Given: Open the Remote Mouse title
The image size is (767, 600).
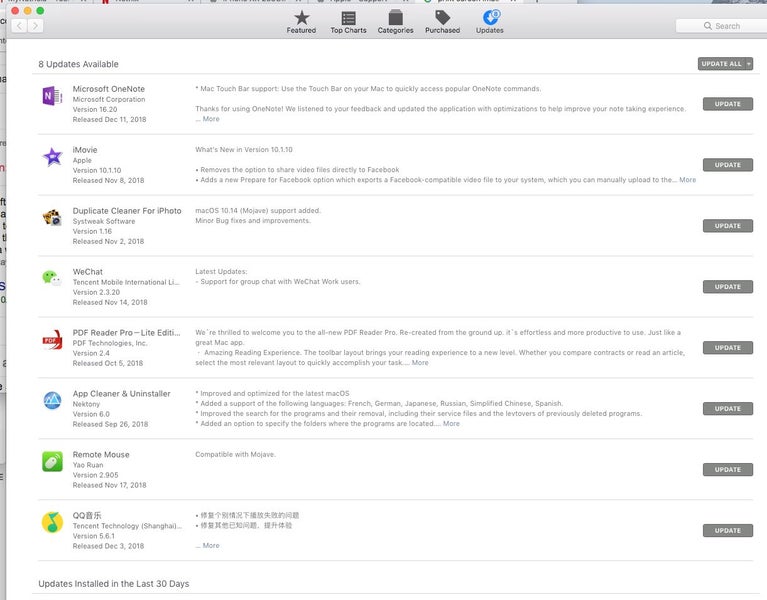Looking at the screenshot, I should [x=101, y=455].
